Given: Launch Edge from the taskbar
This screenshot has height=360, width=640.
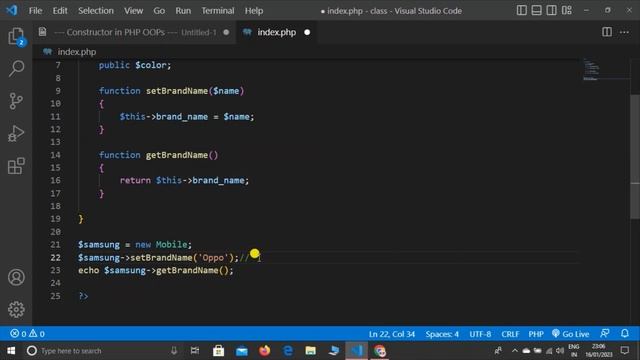Looking at the screenshot, I should click(288, 351).
